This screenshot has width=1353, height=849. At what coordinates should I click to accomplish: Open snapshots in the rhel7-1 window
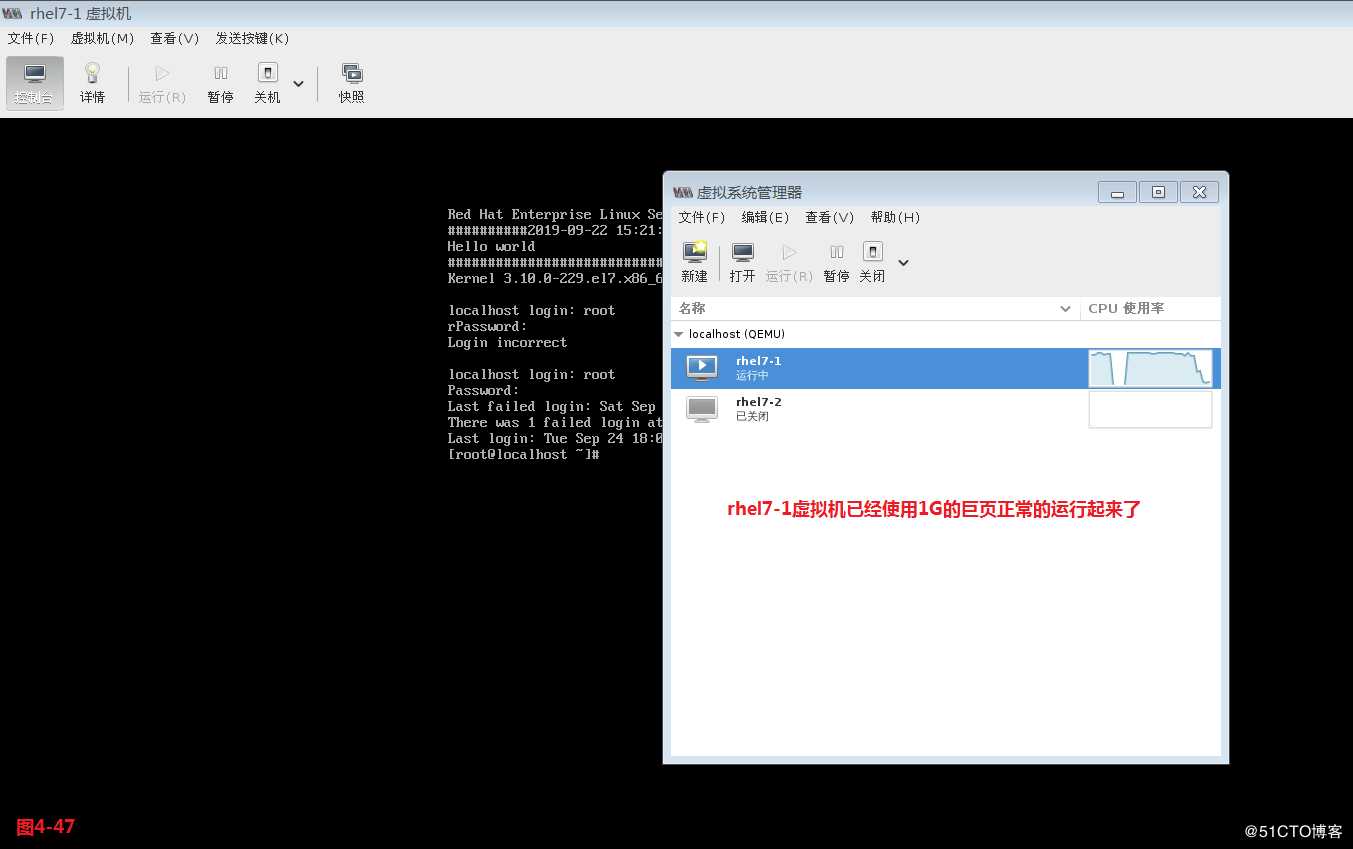coord(352,83)
